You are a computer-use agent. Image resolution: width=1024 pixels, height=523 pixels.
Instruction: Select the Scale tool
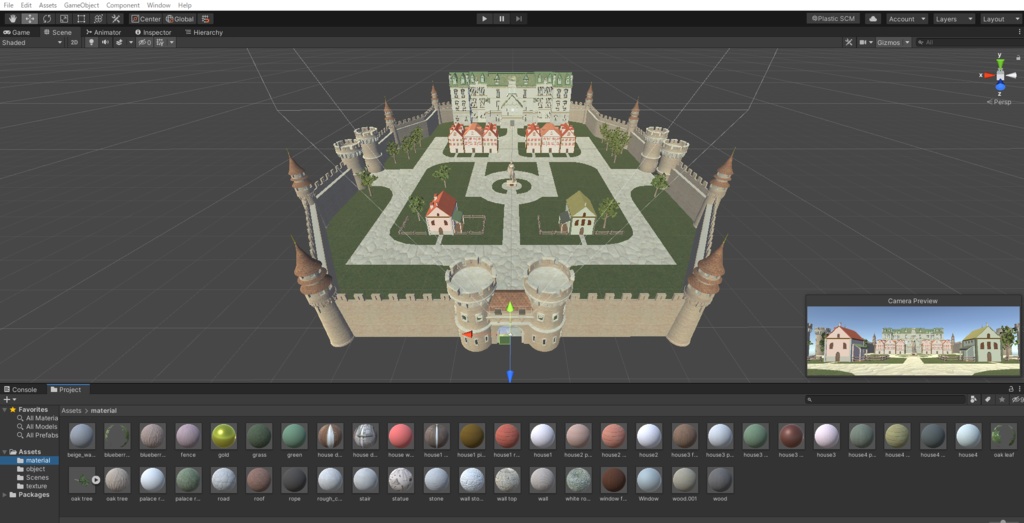click(64, 19)
